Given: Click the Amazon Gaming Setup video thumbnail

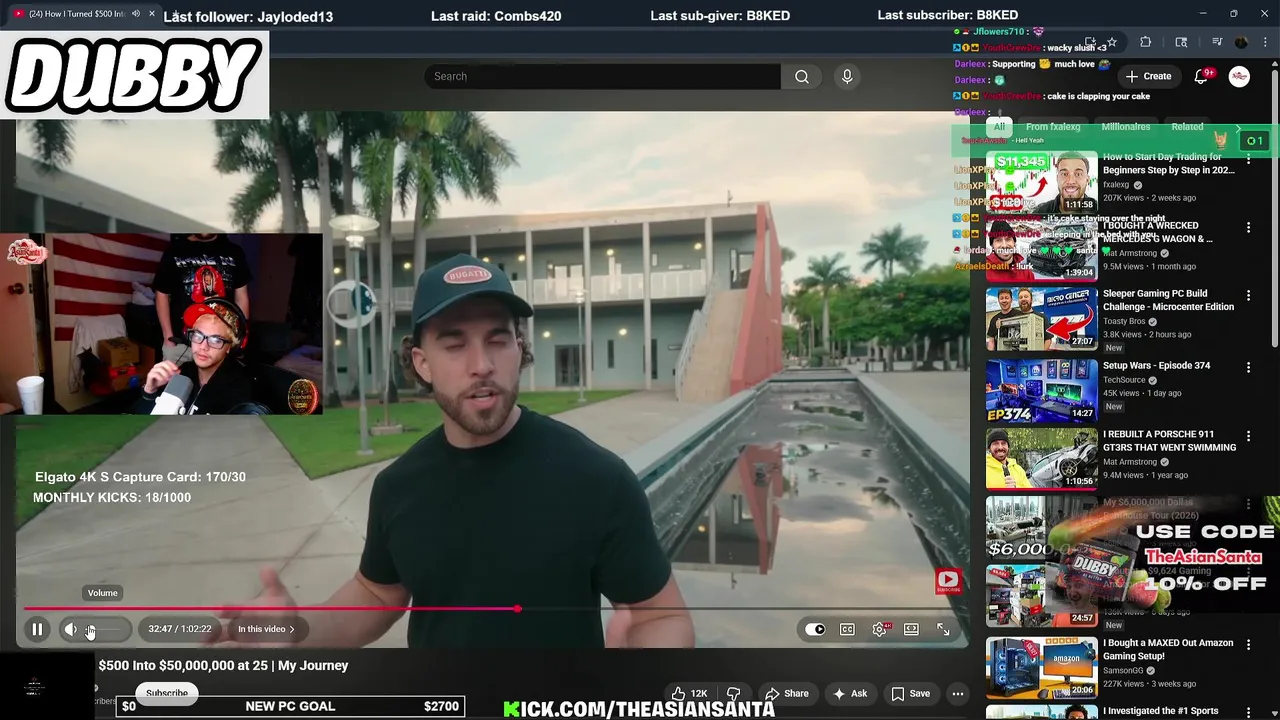Looking at the screenshot, I should [1042, 667].
